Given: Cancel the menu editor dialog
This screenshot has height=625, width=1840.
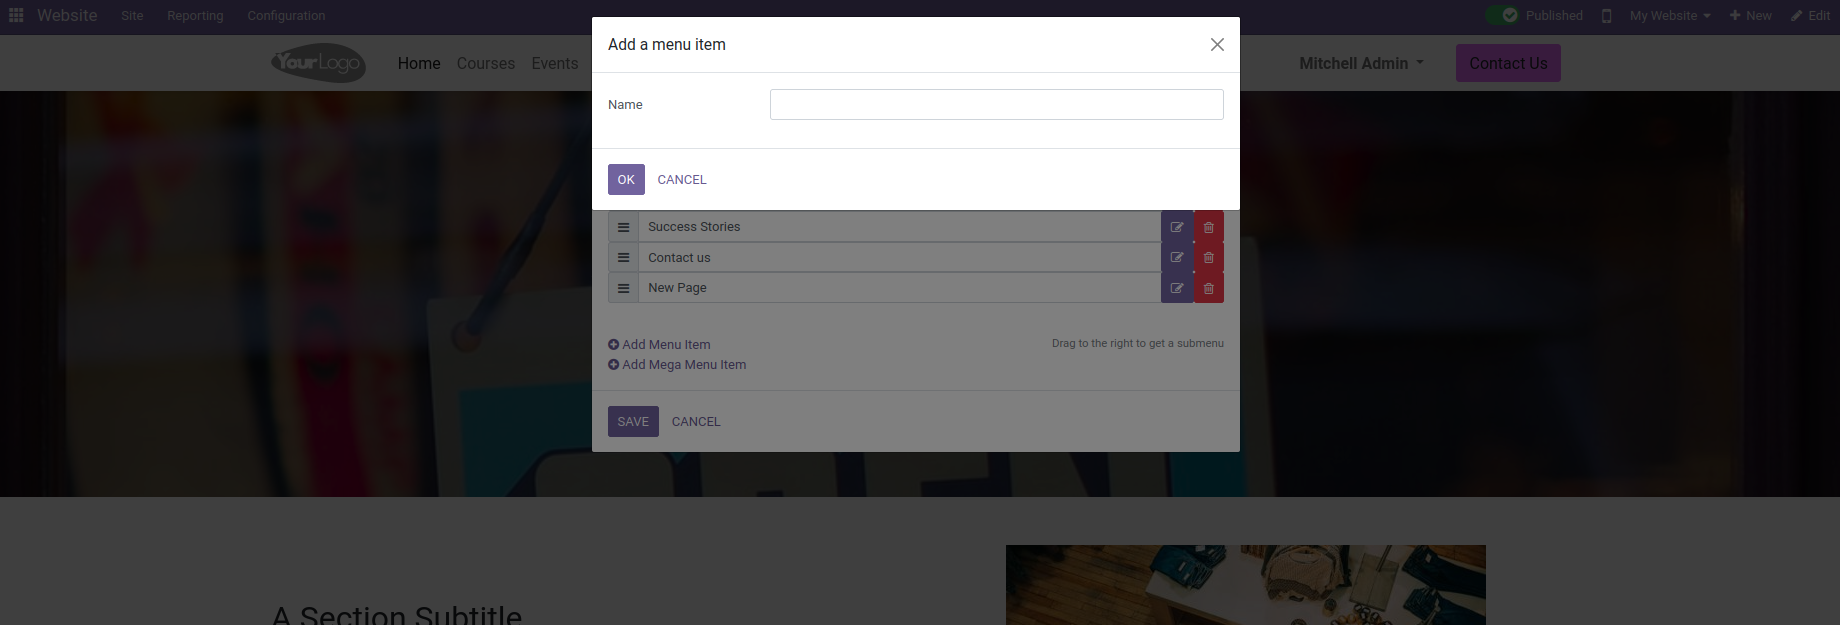Looking at the screenshot, I should tap(696, 422).
